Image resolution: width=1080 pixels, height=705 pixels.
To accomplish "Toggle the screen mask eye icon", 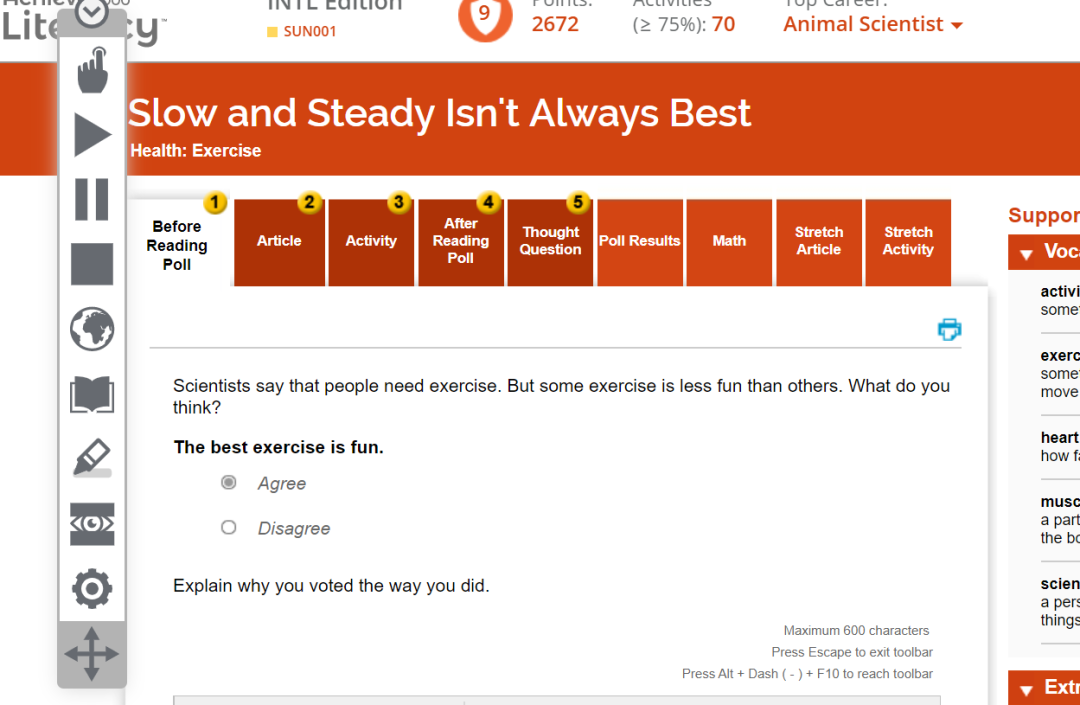I will coord(92,524).
